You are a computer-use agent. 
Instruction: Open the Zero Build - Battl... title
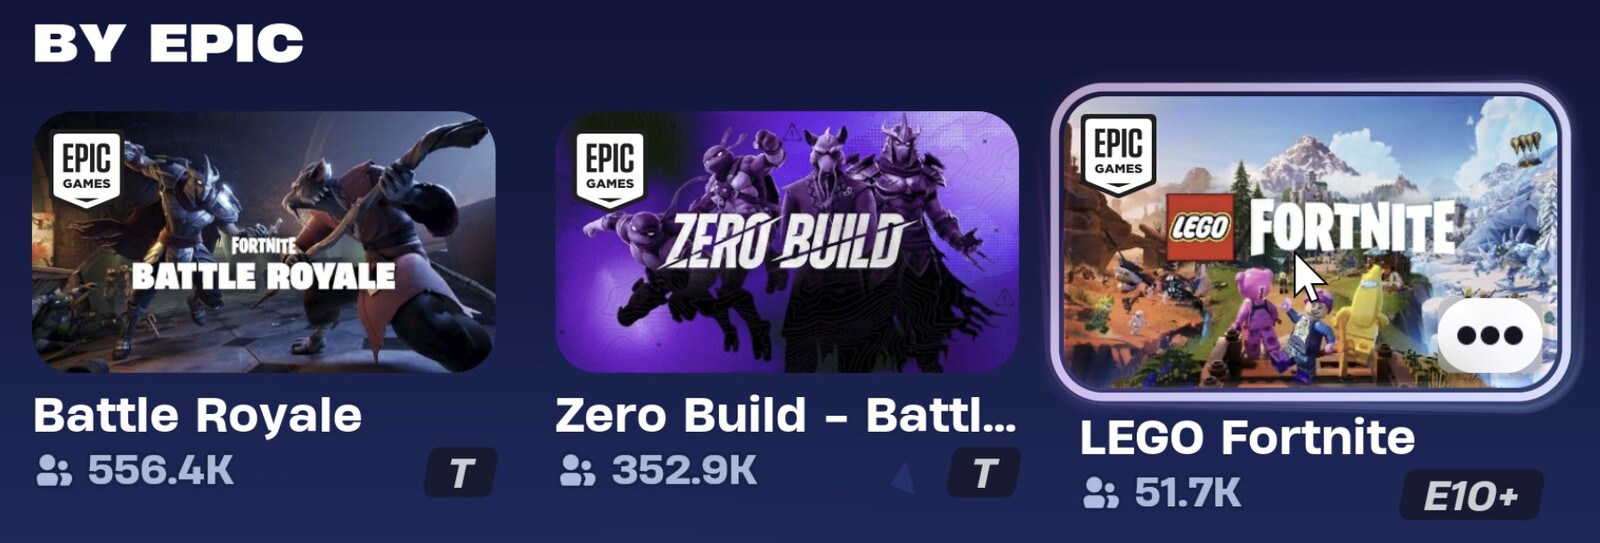[786, 416]
